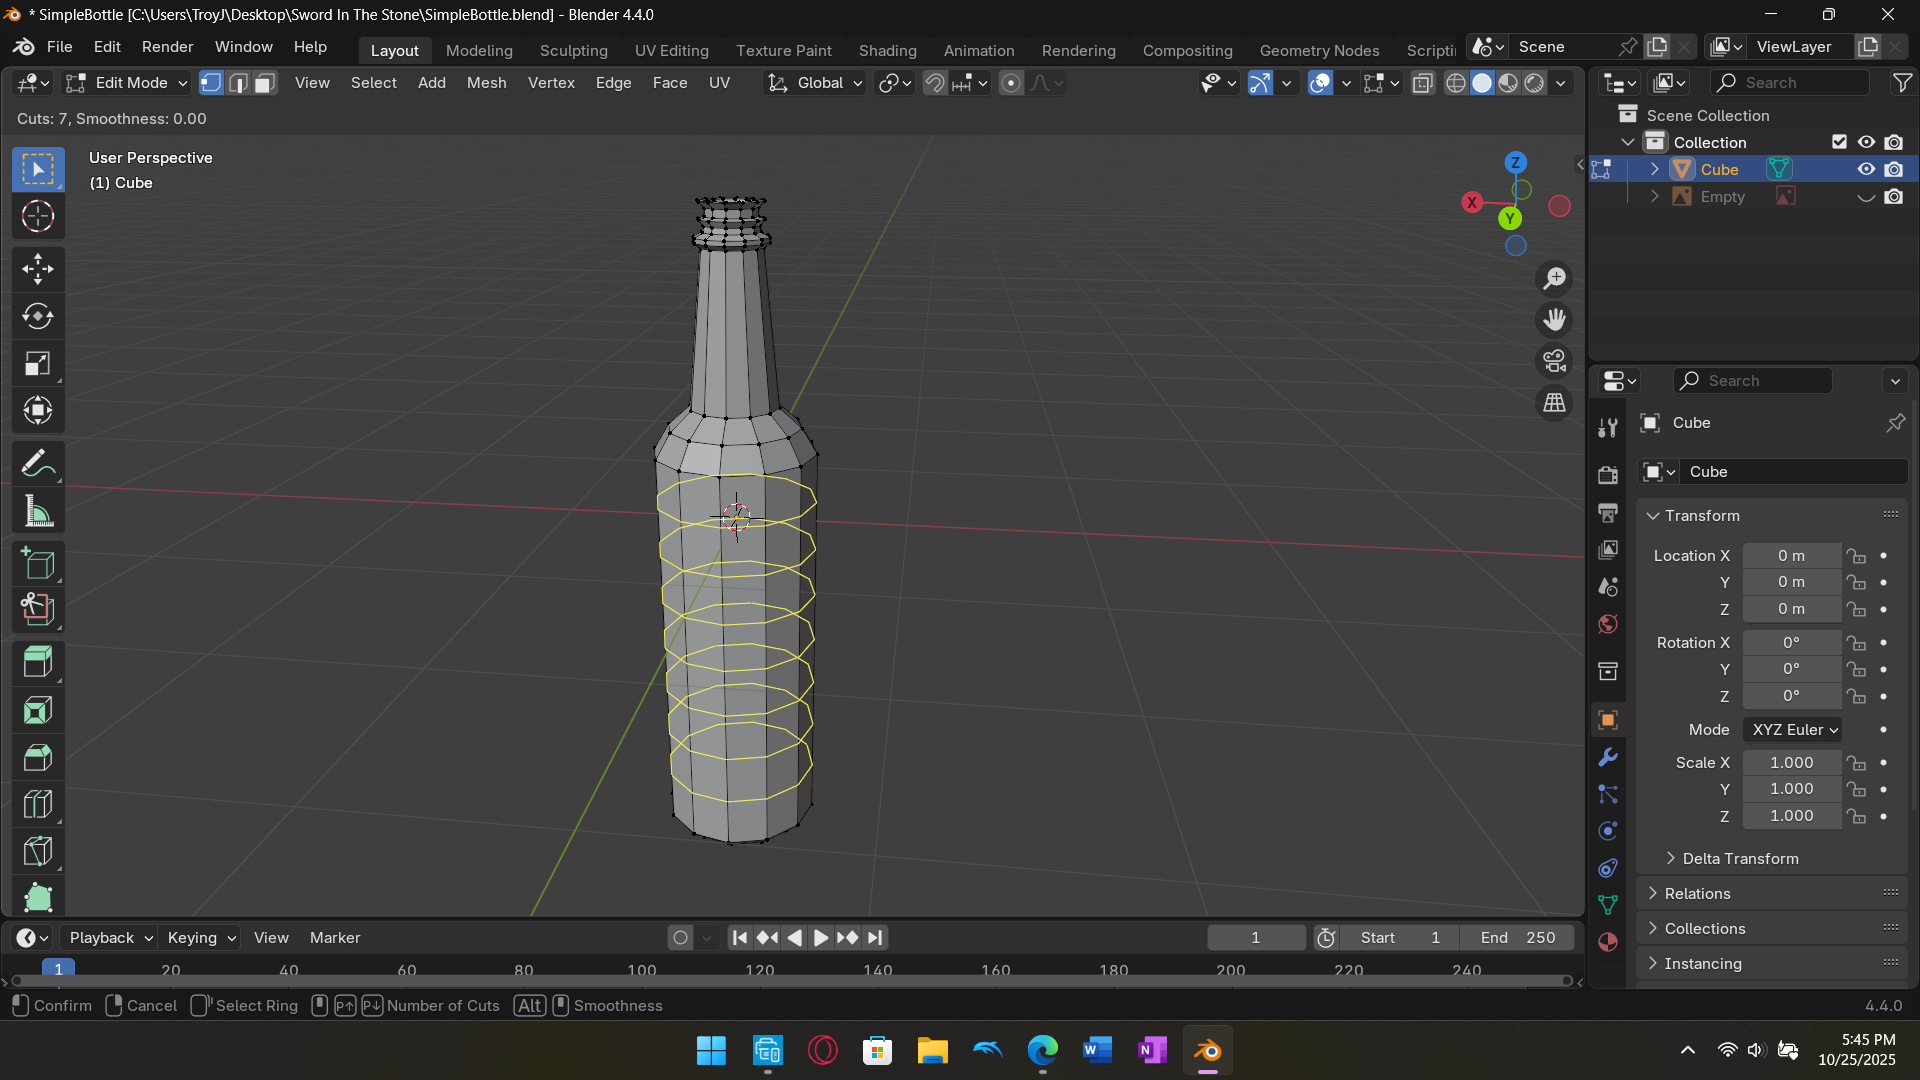
Task: Click the Keying button
Action: [x=201, y=938]
